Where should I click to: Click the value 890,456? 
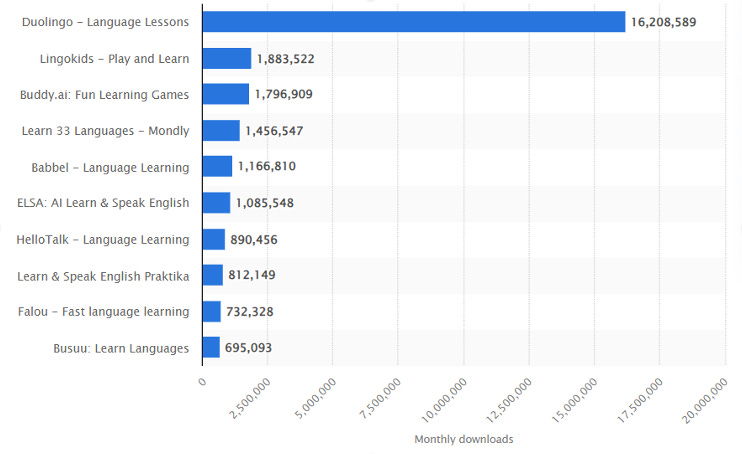click(254, 240)
